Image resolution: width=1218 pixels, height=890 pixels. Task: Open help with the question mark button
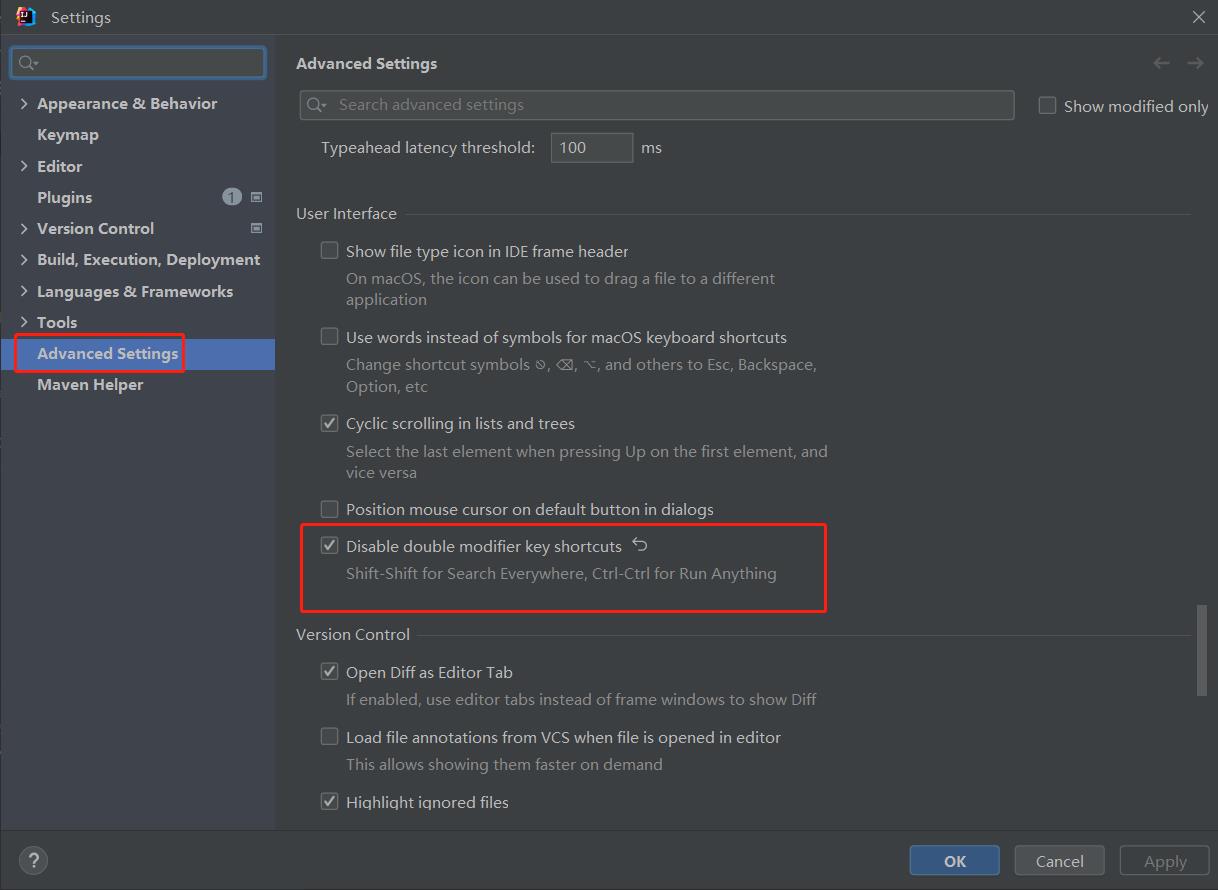[x=33, y=860]
